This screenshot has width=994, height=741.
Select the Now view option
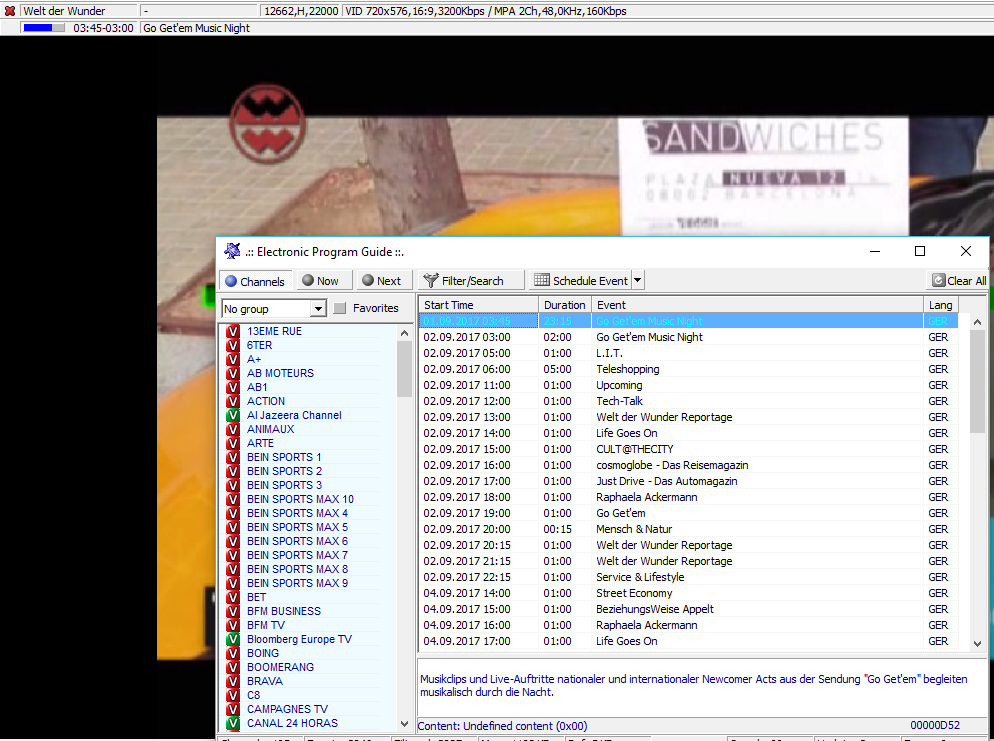tap(320, 281)
